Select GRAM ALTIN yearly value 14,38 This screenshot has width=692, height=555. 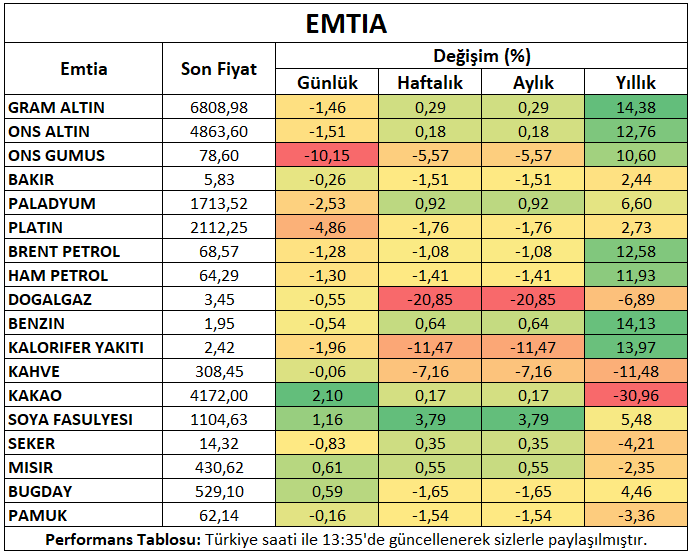(636, 107)
